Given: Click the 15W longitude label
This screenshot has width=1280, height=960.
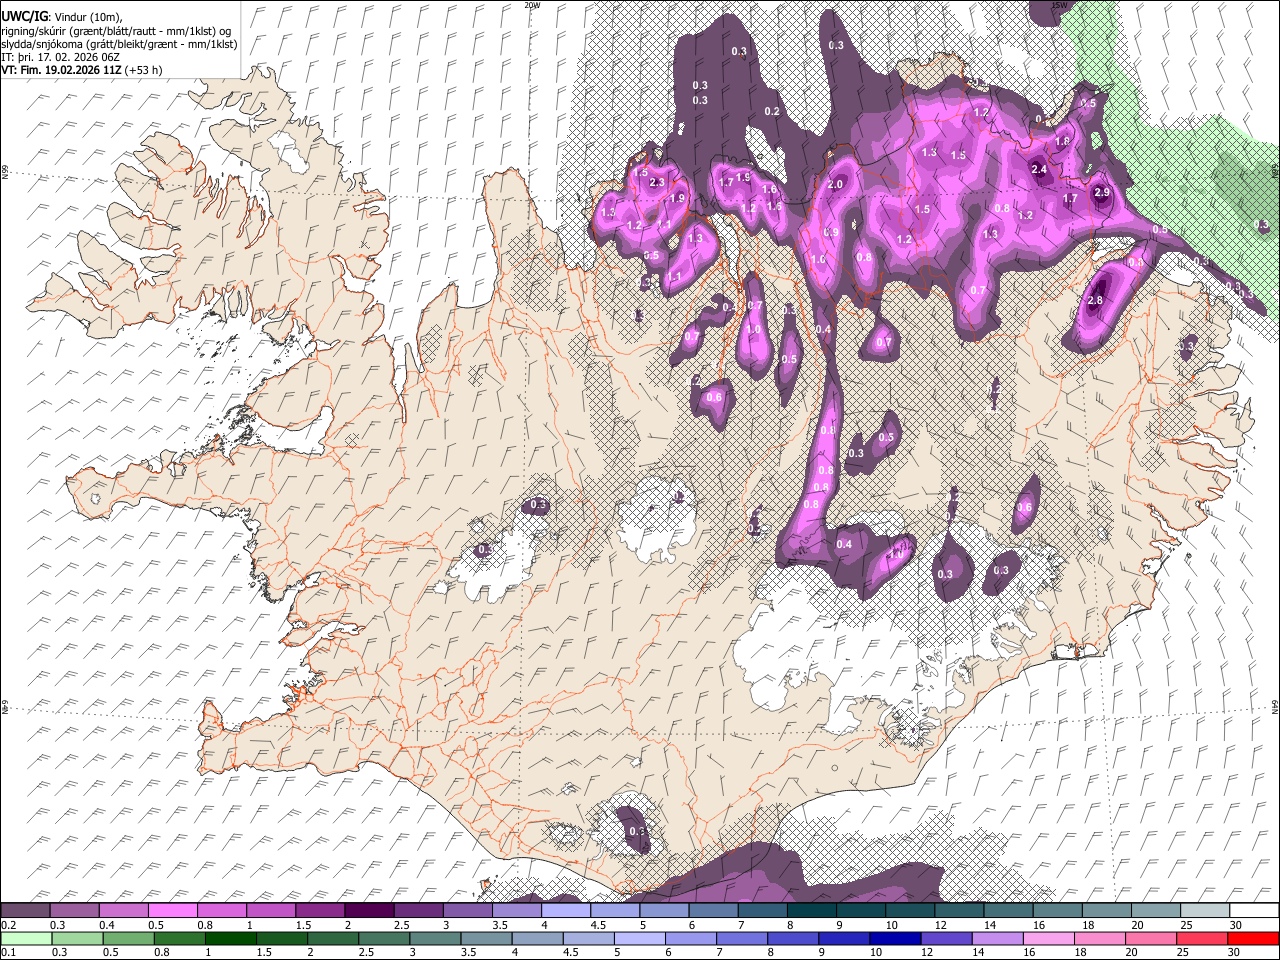Looking at the screenshot, I should pyautogui.click(x=1058, y=5).
